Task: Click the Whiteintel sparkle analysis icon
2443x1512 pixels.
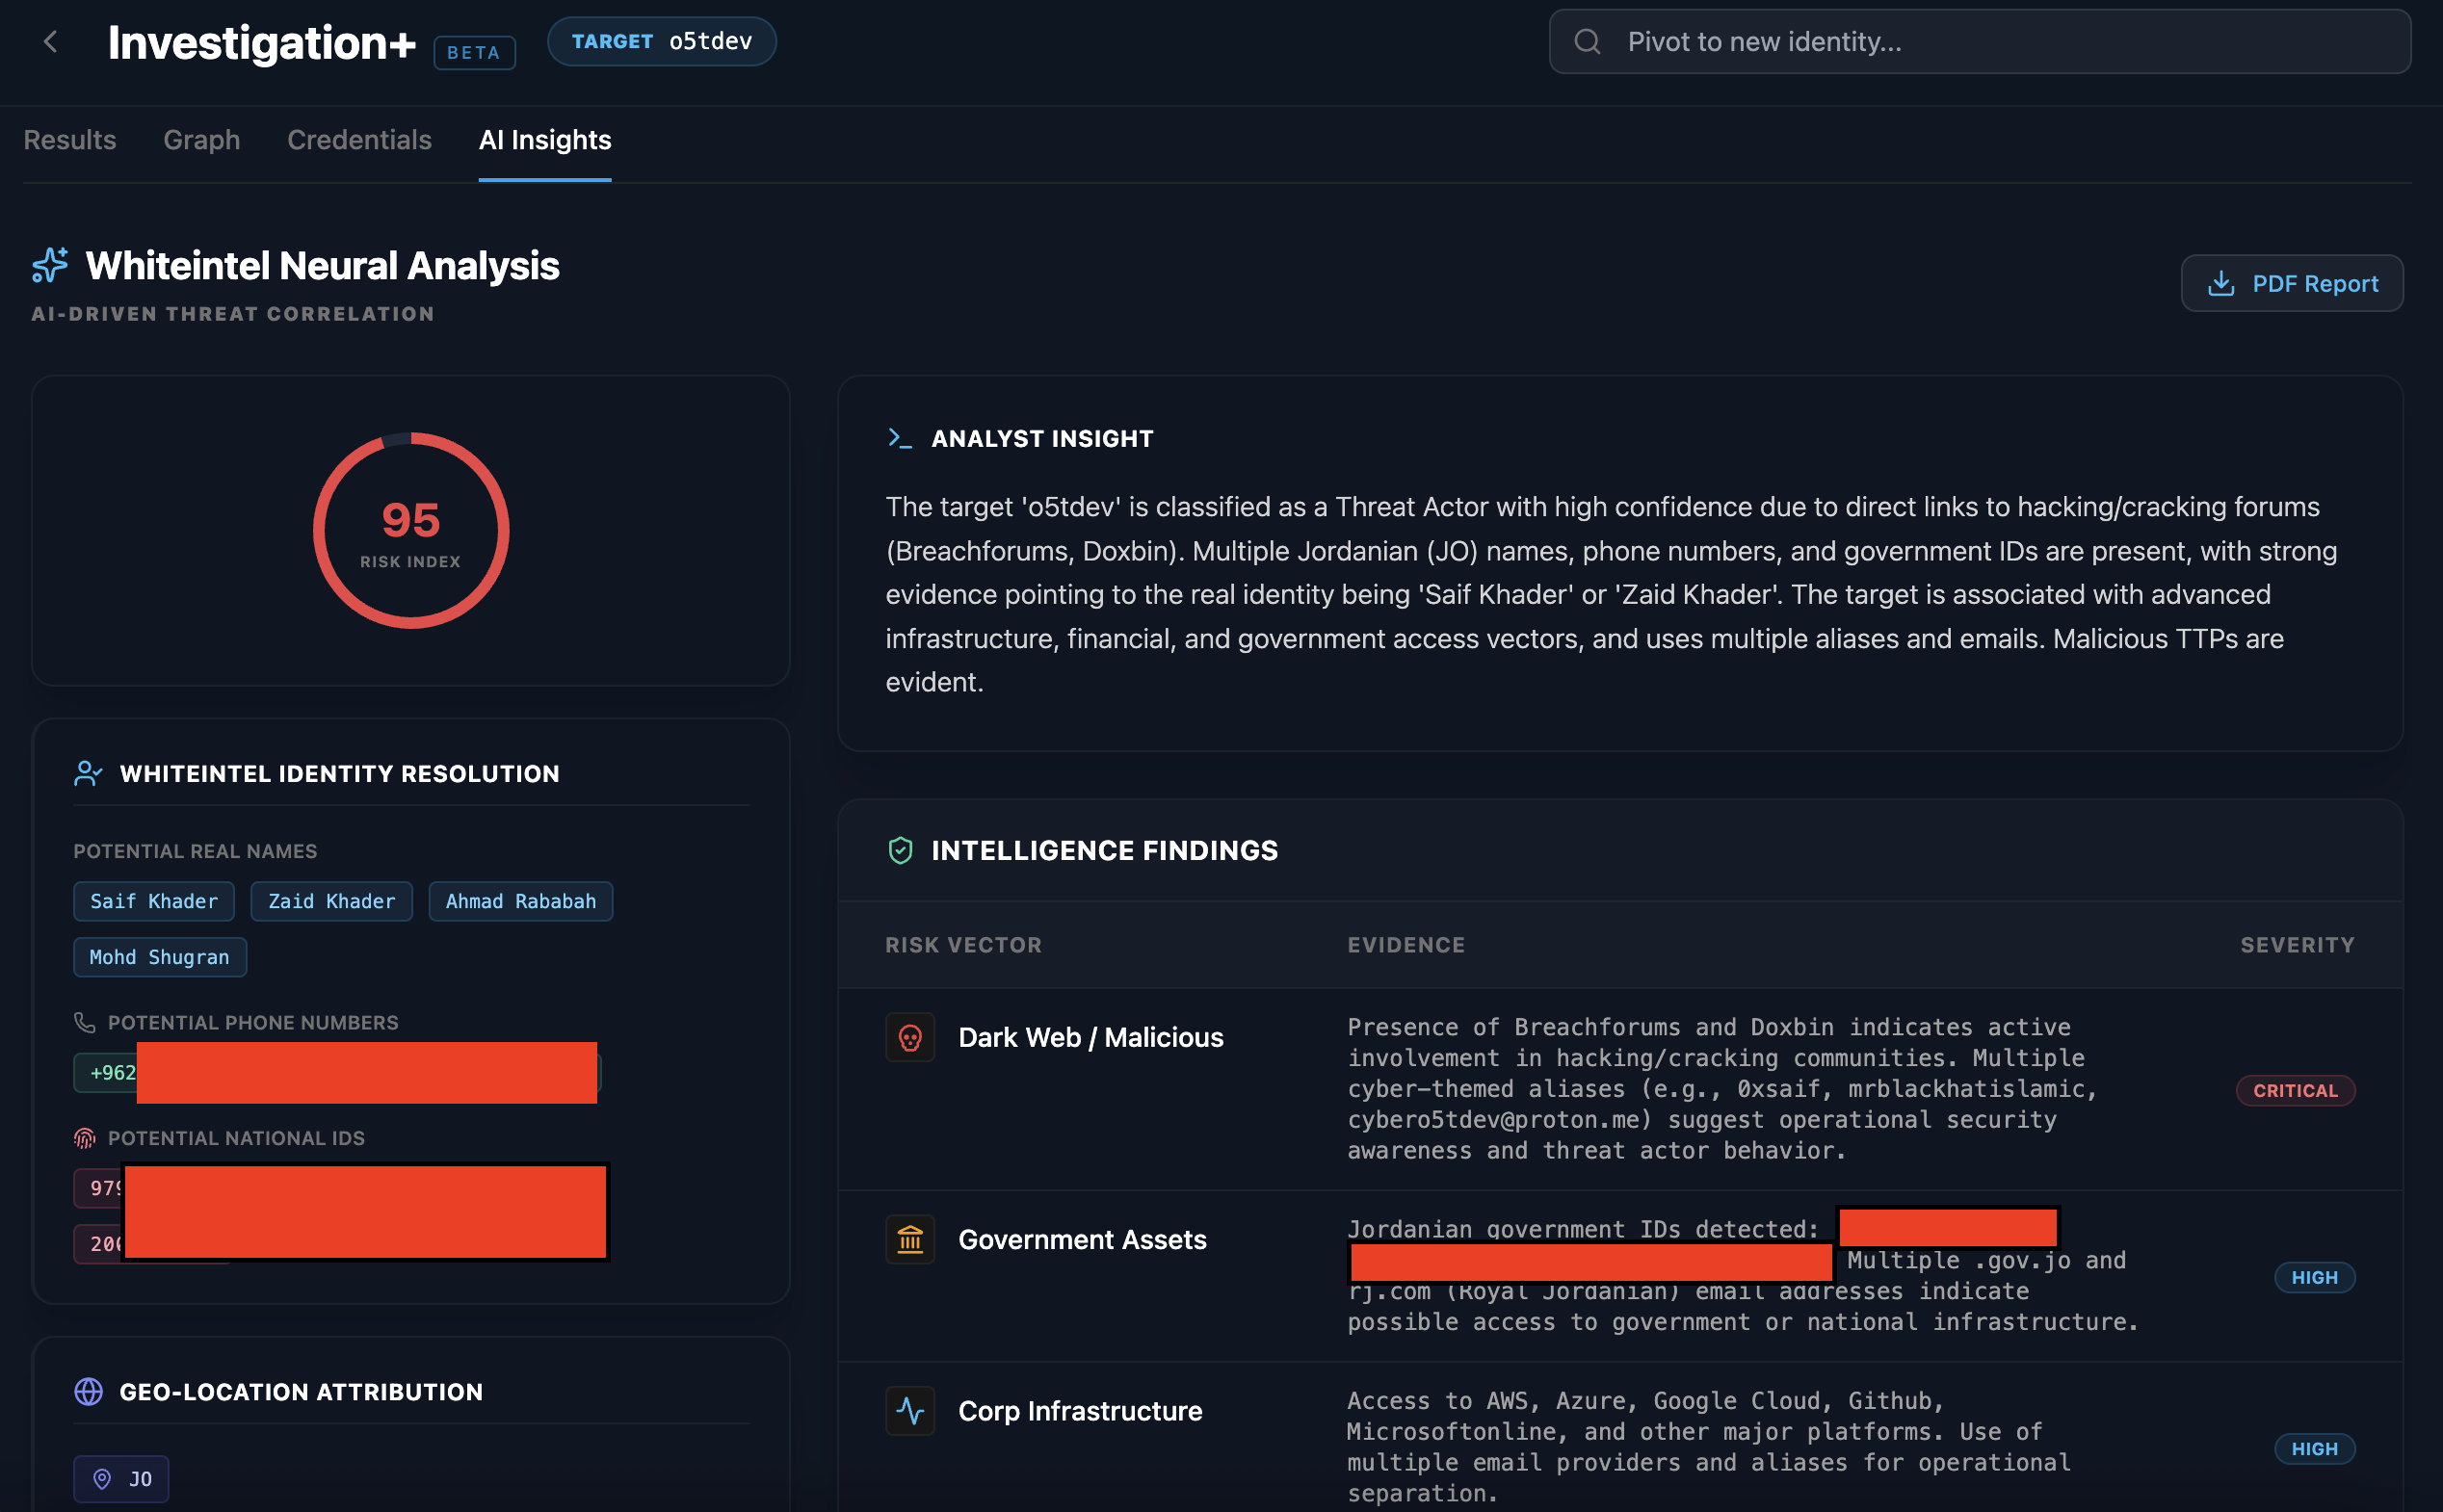Action: (x=50, y=265)
